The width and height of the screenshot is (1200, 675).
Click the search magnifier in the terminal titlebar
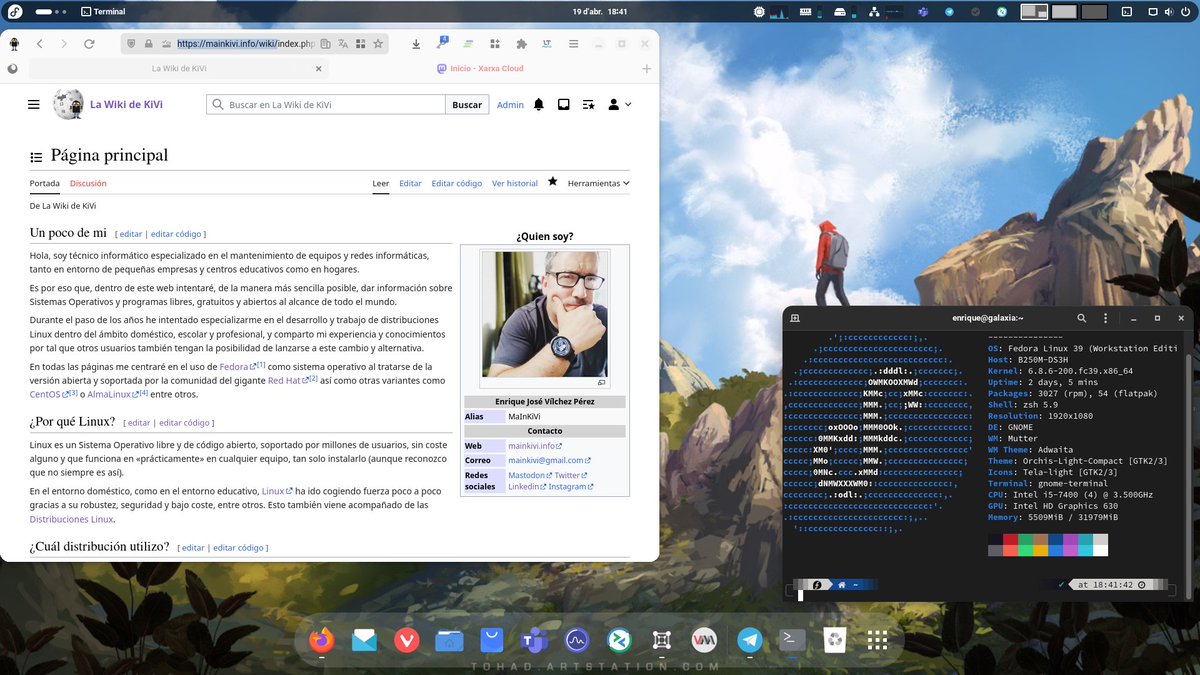[x=1081, y=317]
